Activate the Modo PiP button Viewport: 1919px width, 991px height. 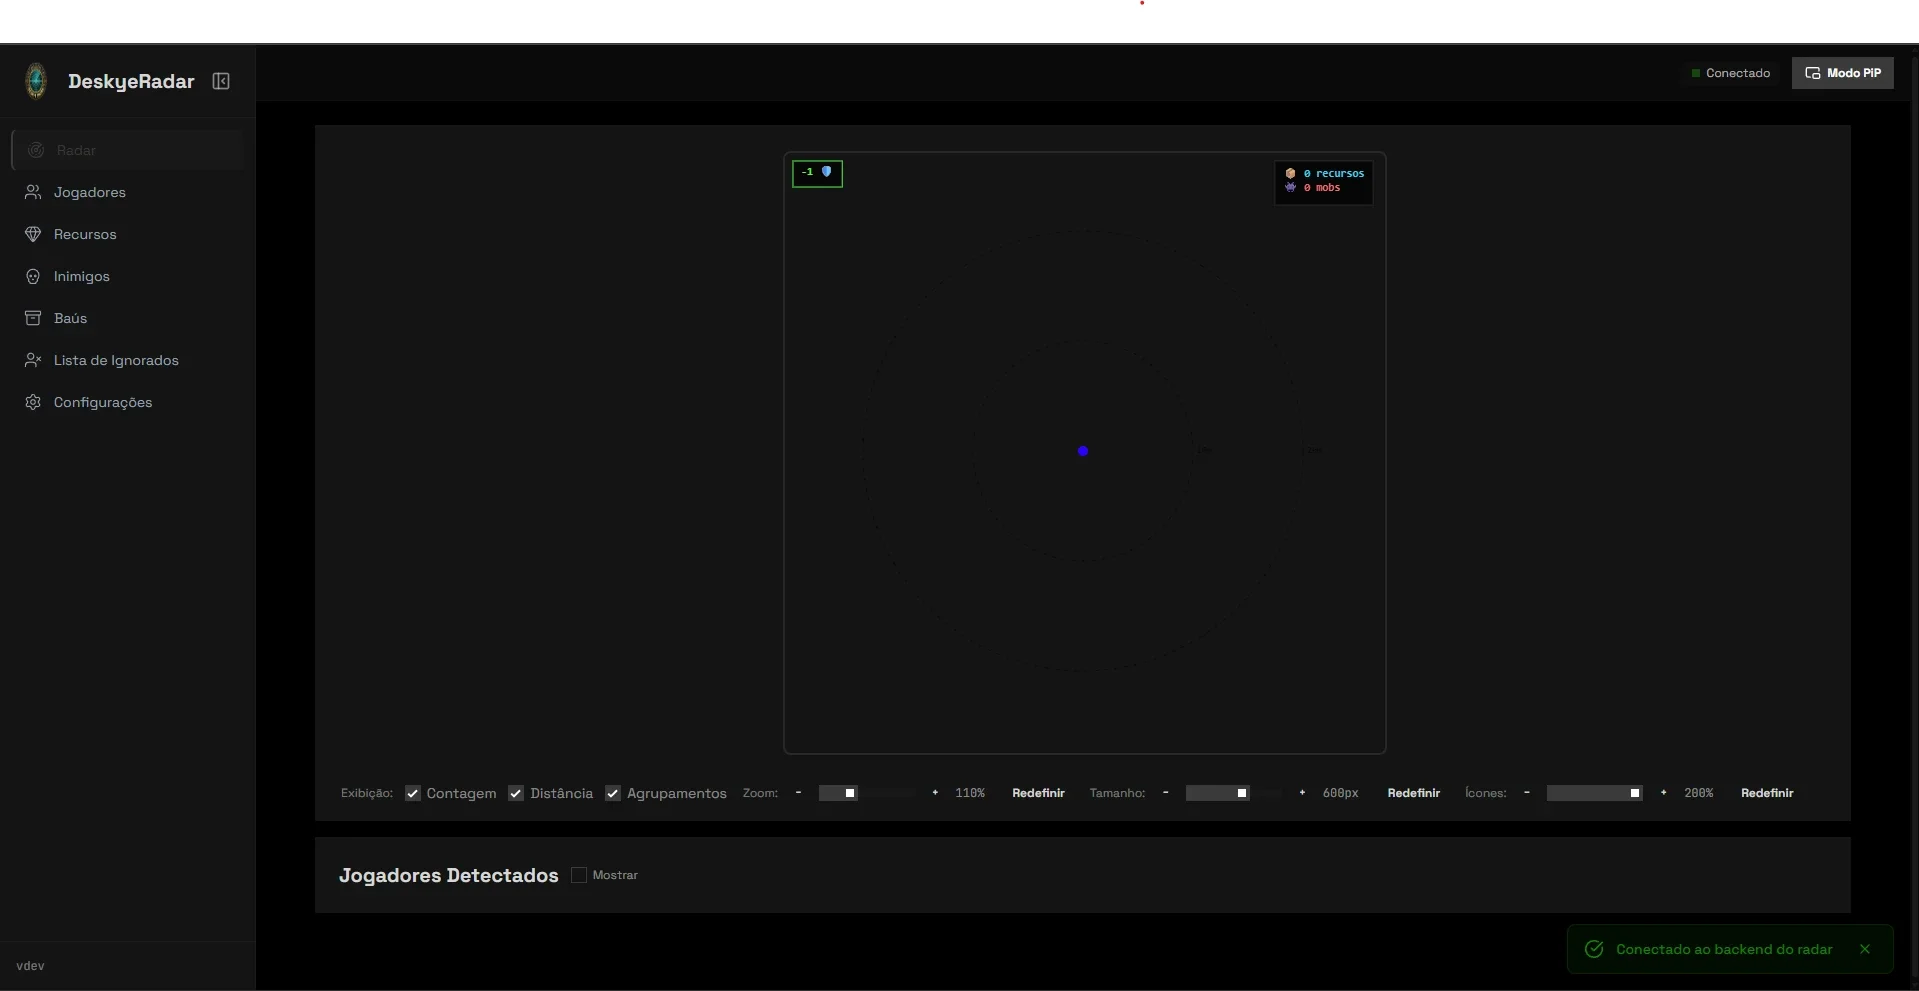[1842, 73]
